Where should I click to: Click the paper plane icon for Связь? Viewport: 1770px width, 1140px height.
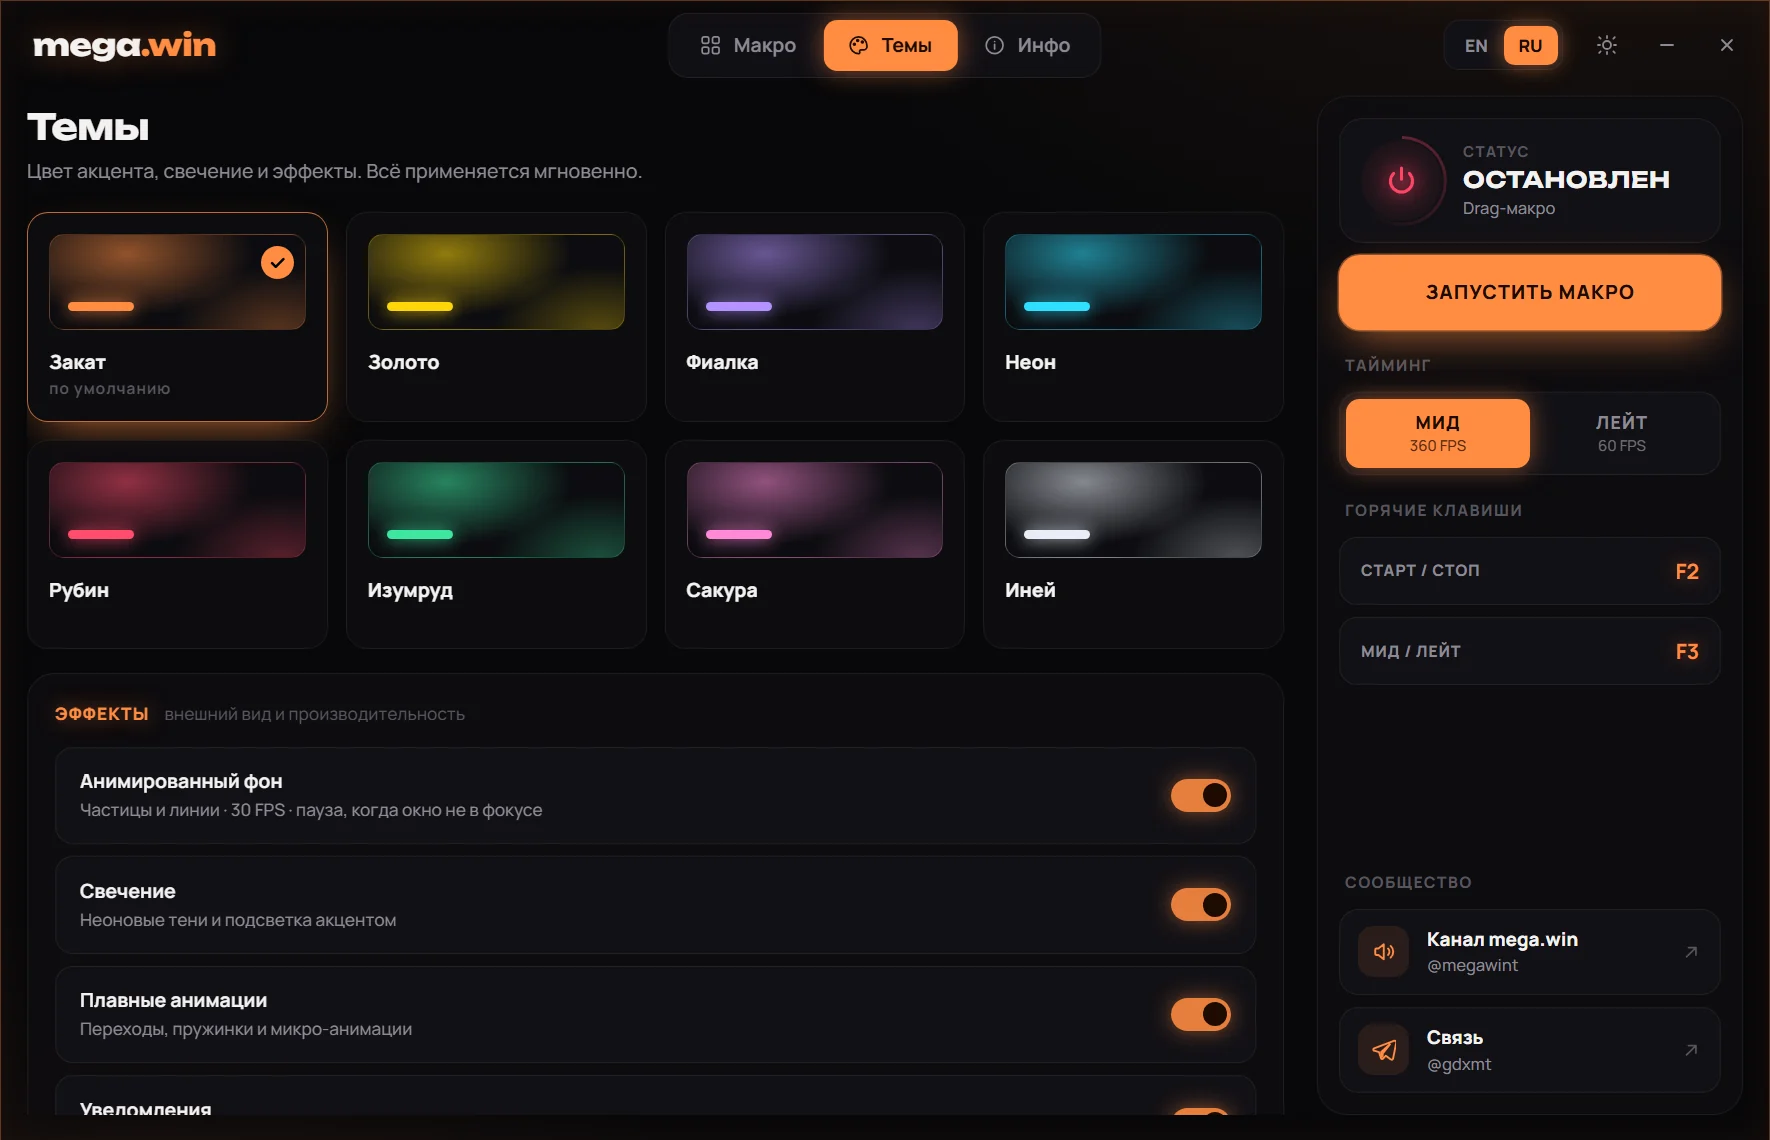click(1384, 1050)
